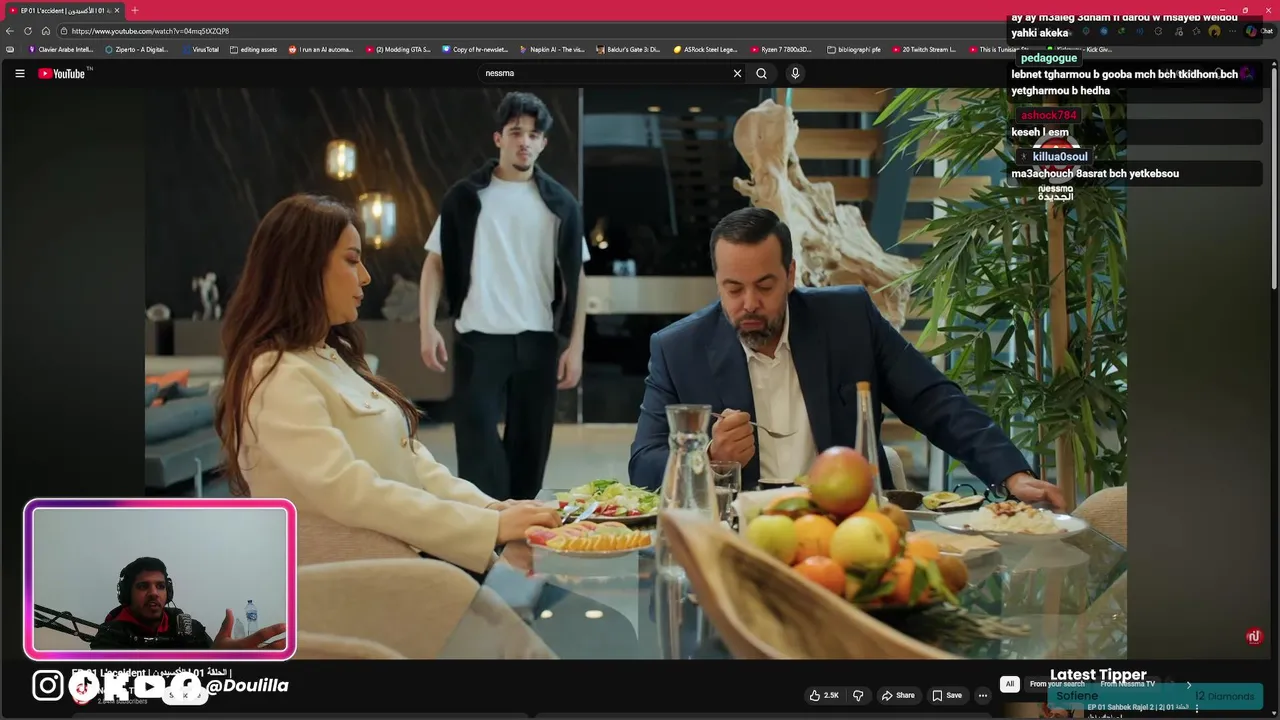This screenshot has width=1280, height=720.
Task: Click the video player to pause
Action: coord(636,373)
